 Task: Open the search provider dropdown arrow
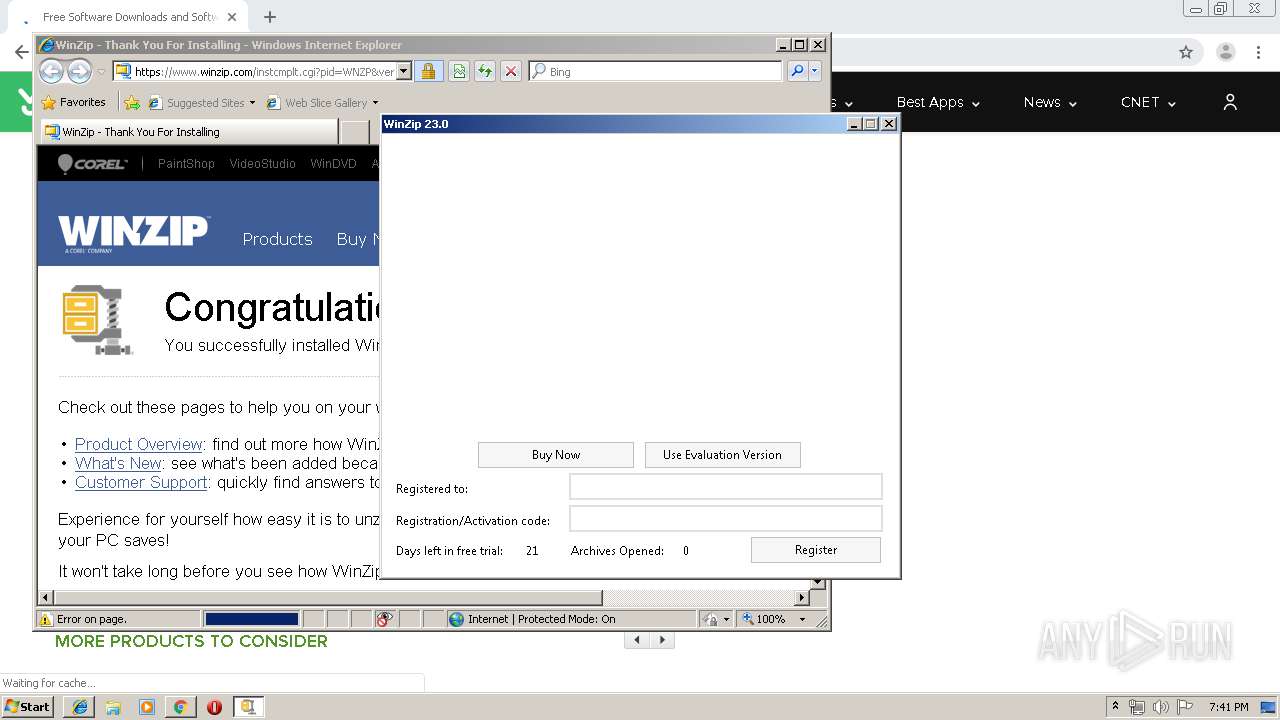(x=815, y=71)
